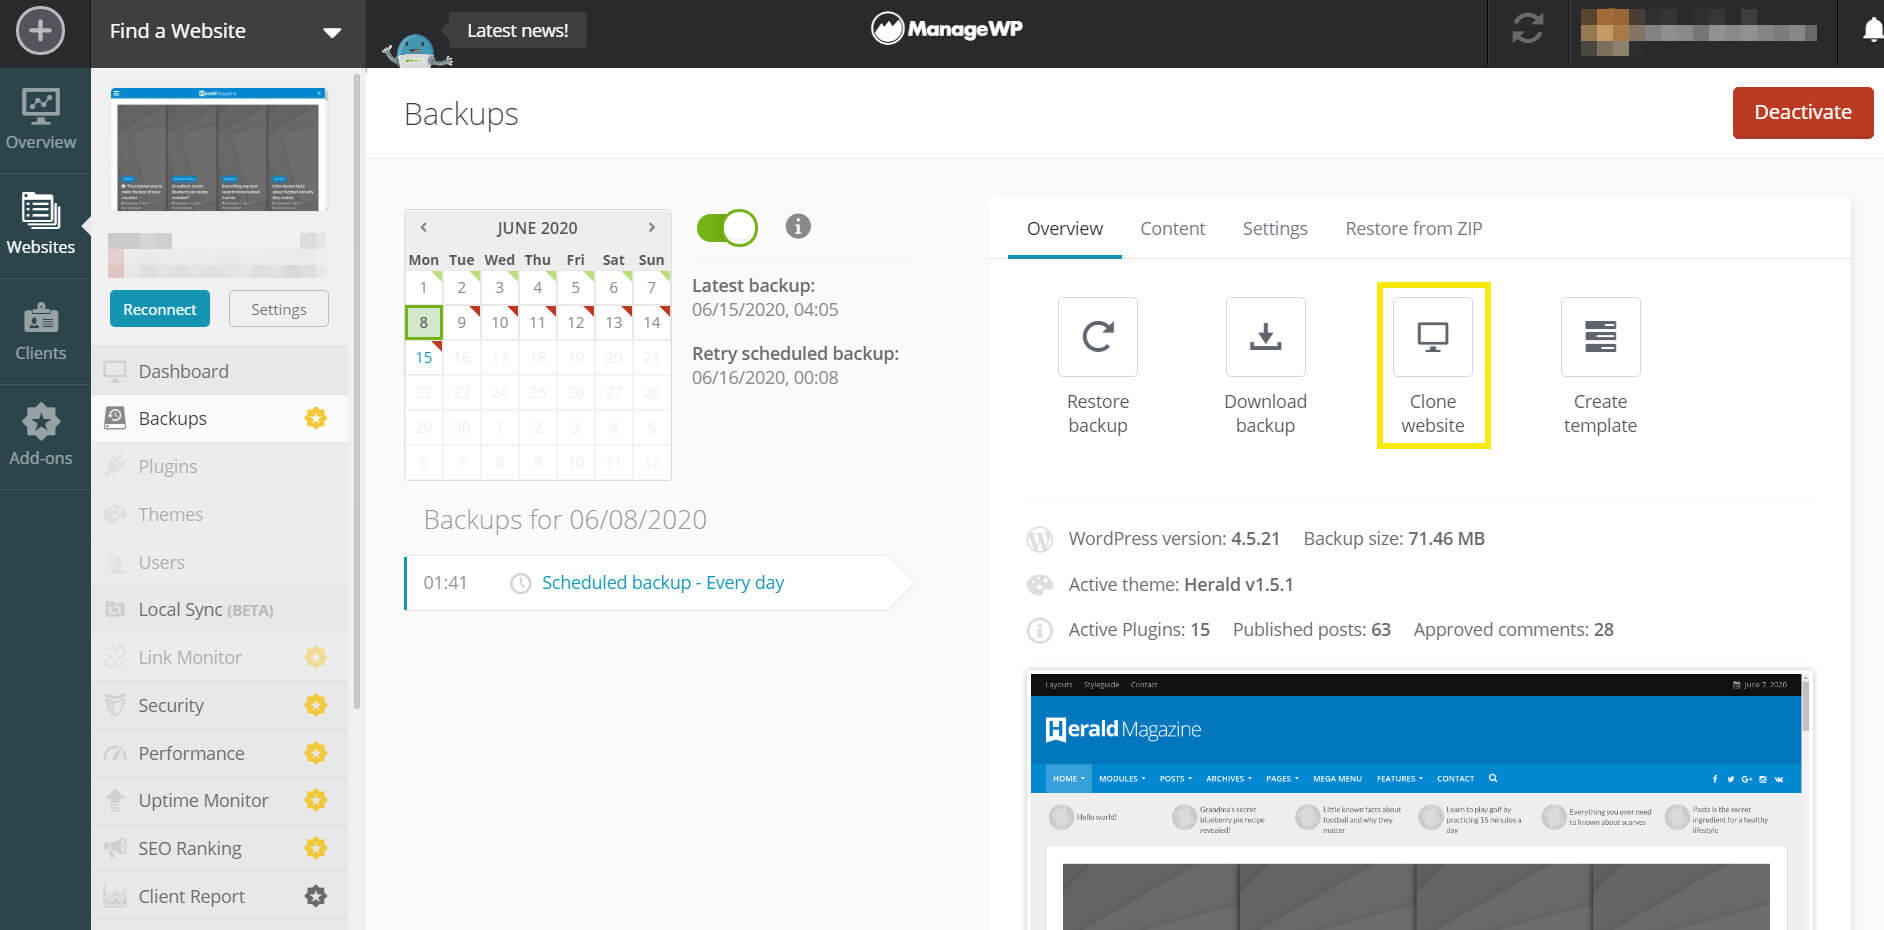1884x930 pixels.
Task: Select June 15 on the backup calendar
Action: click(x=423, y=357)
